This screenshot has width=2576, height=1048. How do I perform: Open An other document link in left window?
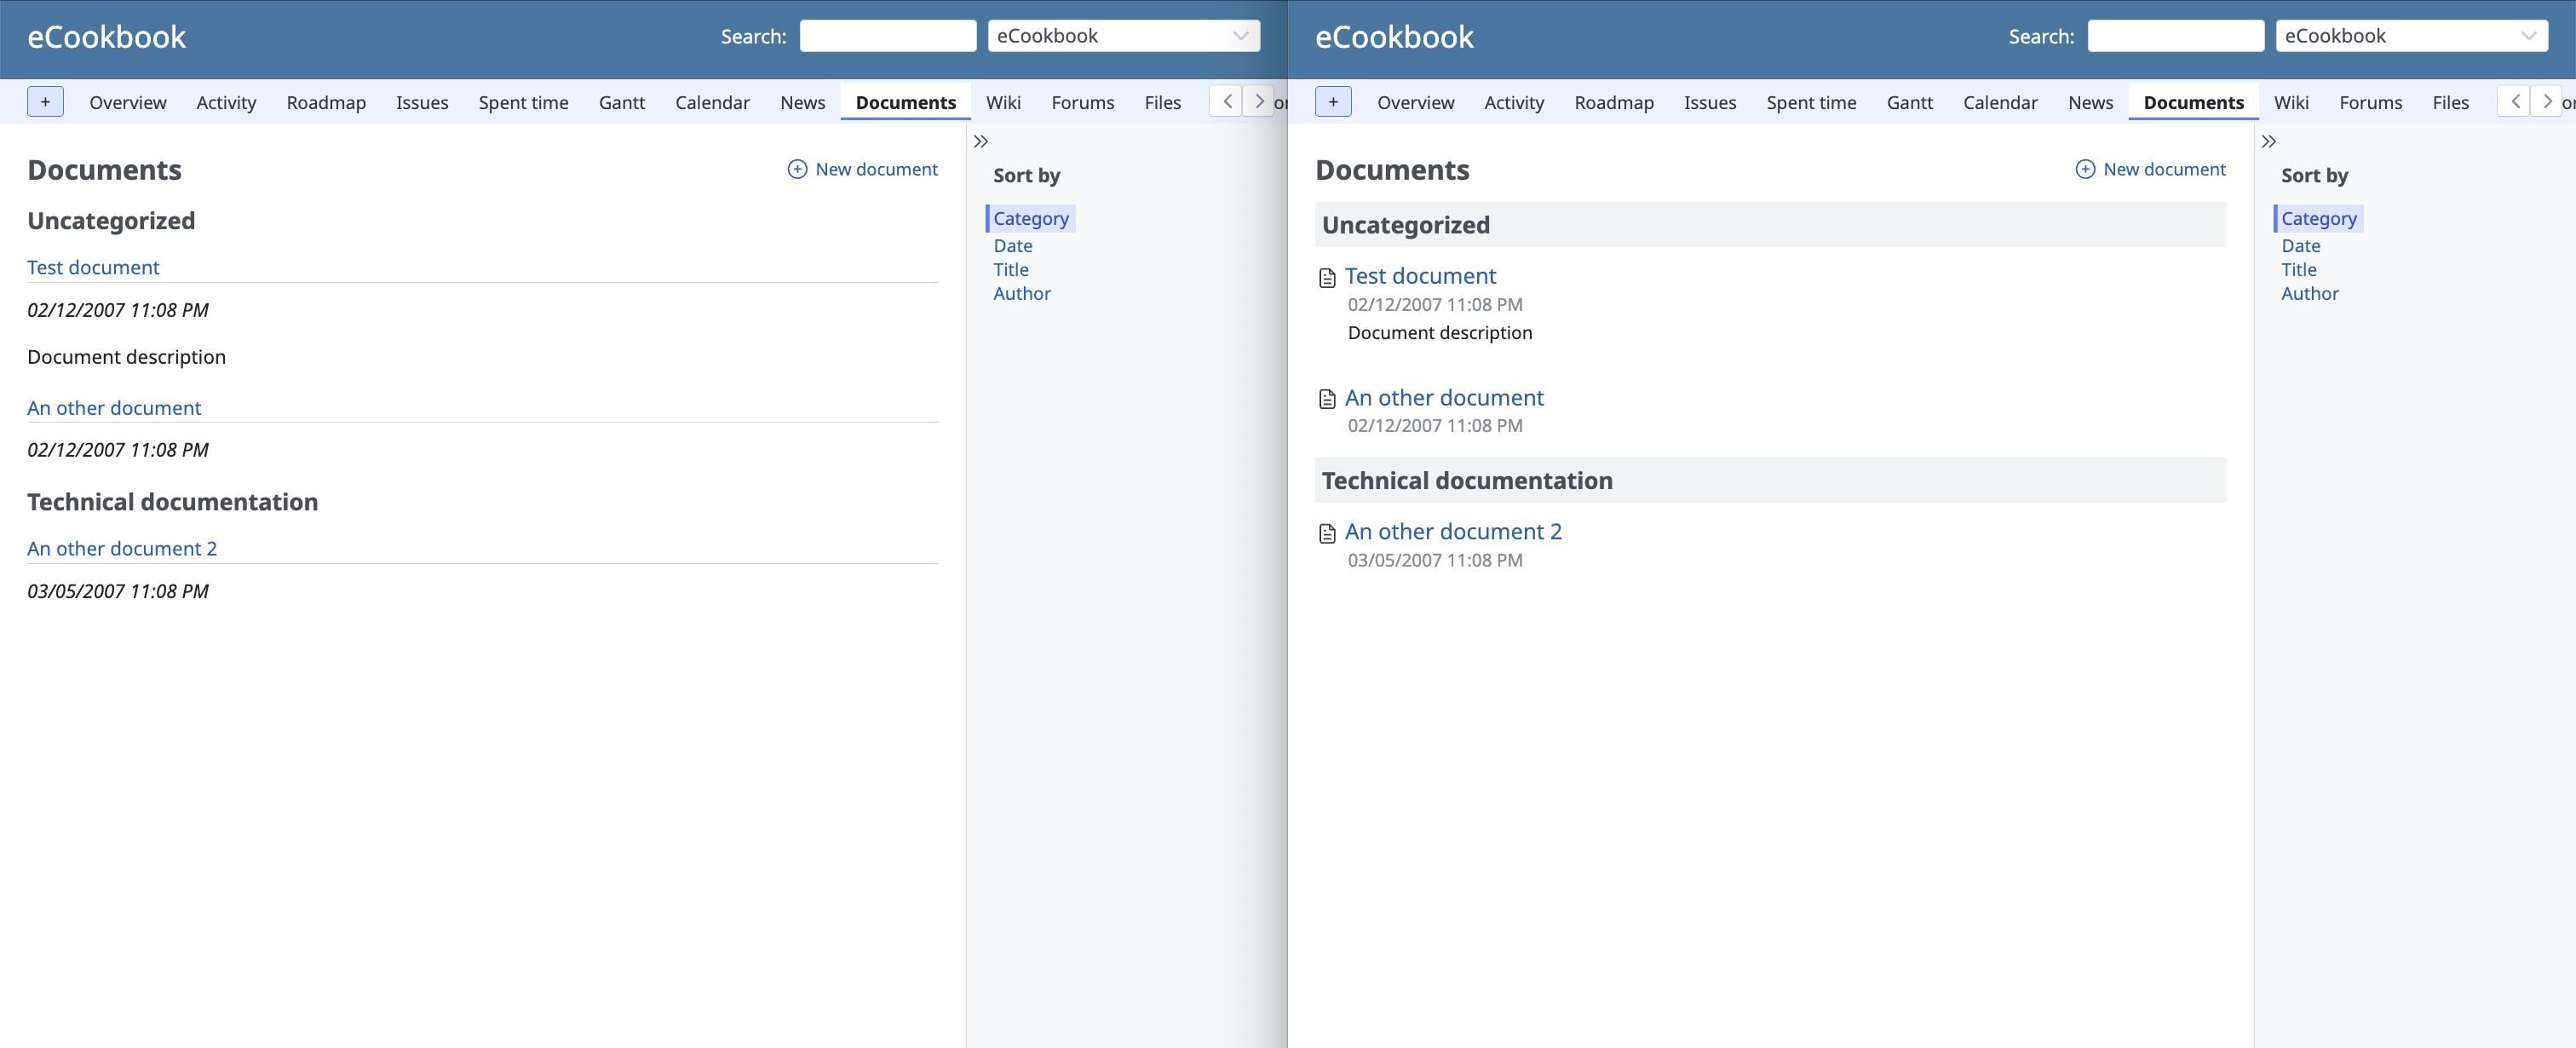click(x=114, y=408)
